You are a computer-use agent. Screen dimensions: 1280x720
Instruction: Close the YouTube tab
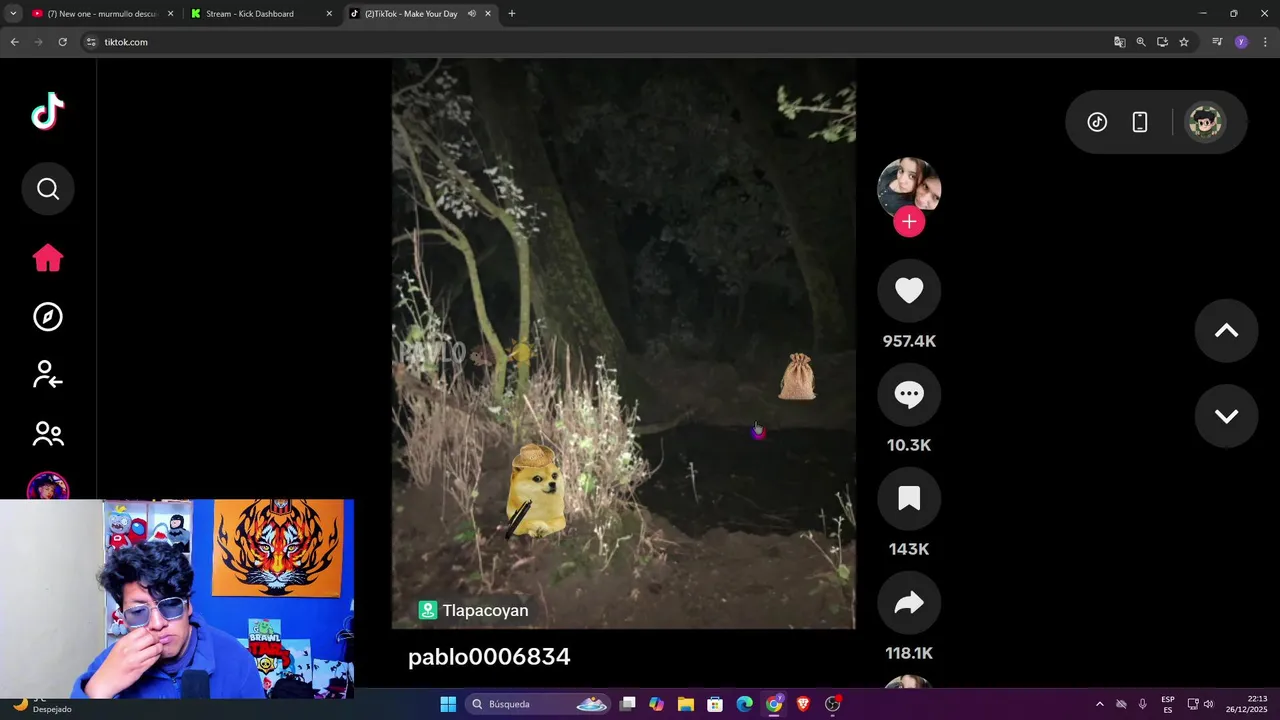click(170, 14)
